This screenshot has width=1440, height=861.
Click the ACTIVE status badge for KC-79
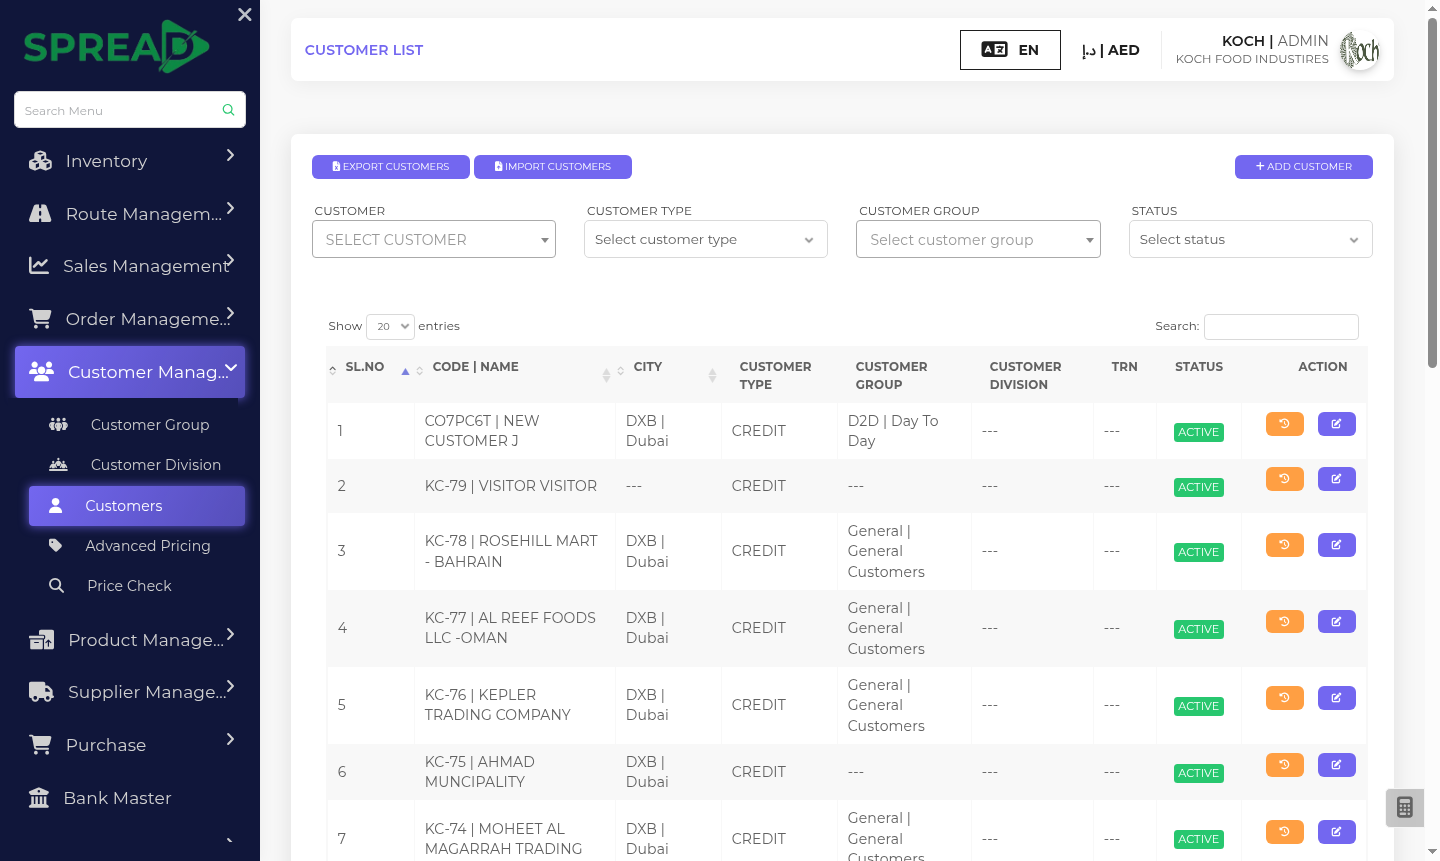1199,487
